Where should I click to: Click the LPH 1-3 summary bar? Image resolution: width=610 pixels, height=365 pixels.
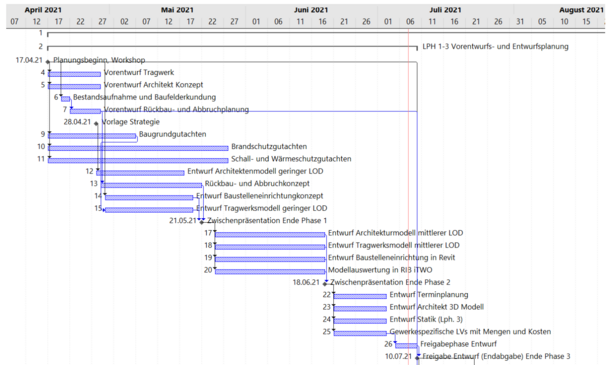point(232,47)
